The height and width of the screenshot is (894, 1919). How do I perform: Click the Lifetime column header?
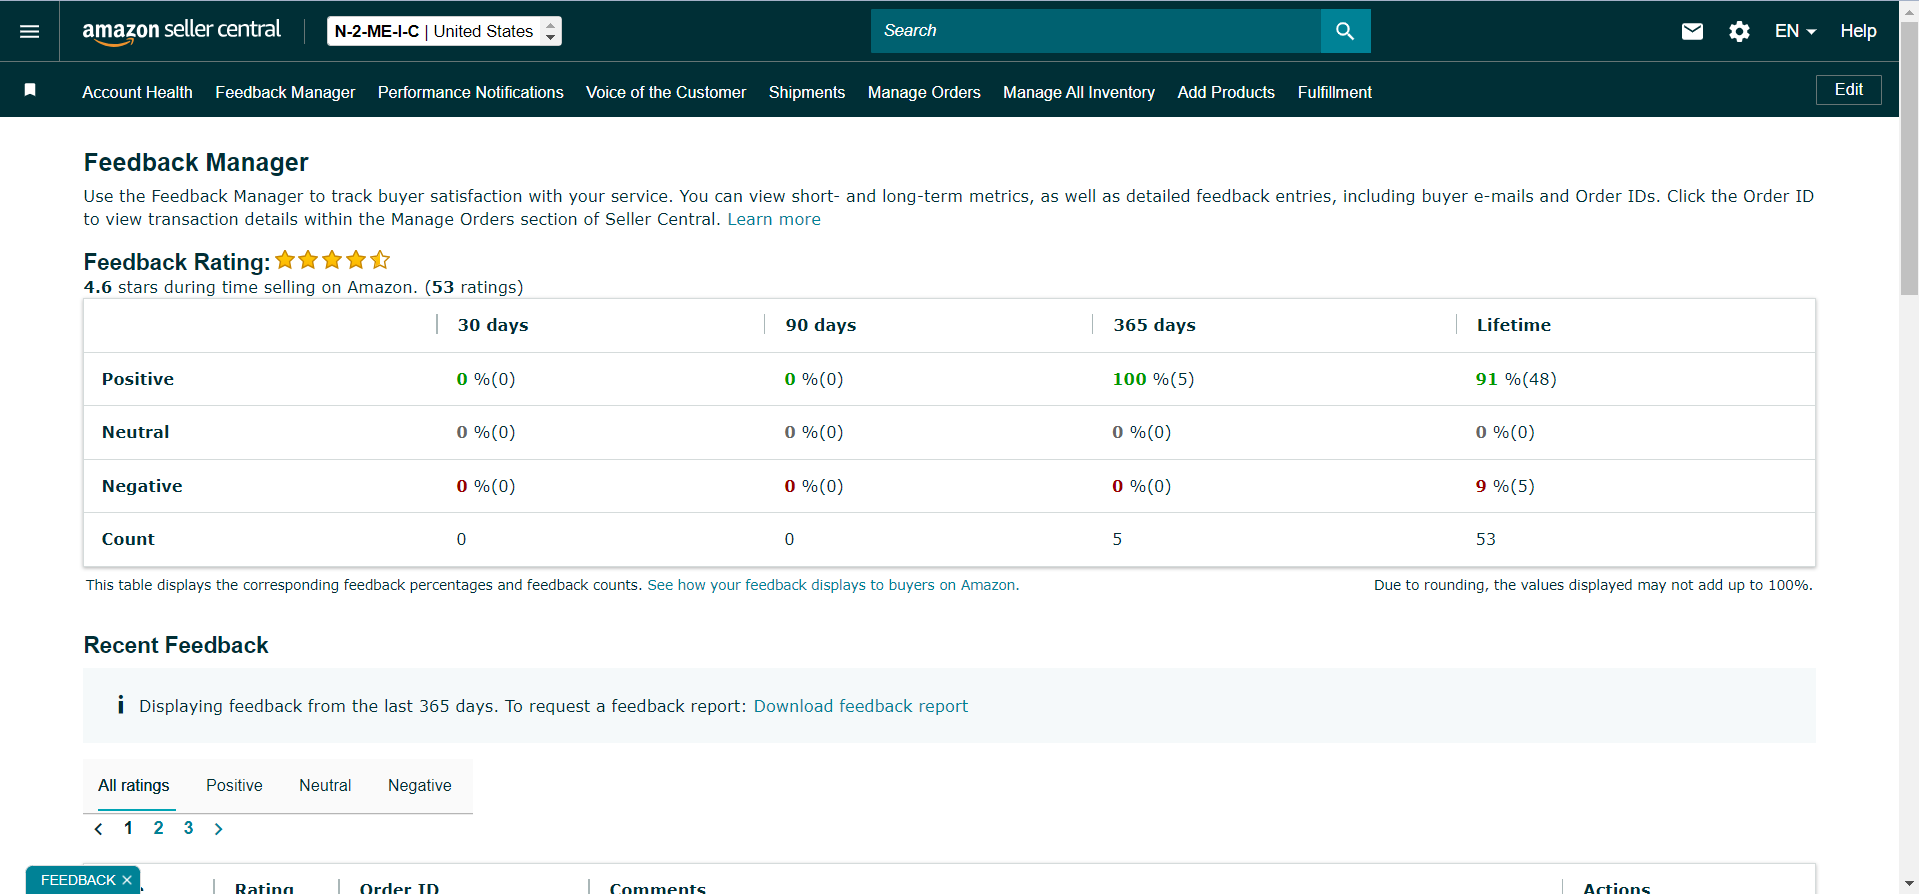coord(1514,325)
